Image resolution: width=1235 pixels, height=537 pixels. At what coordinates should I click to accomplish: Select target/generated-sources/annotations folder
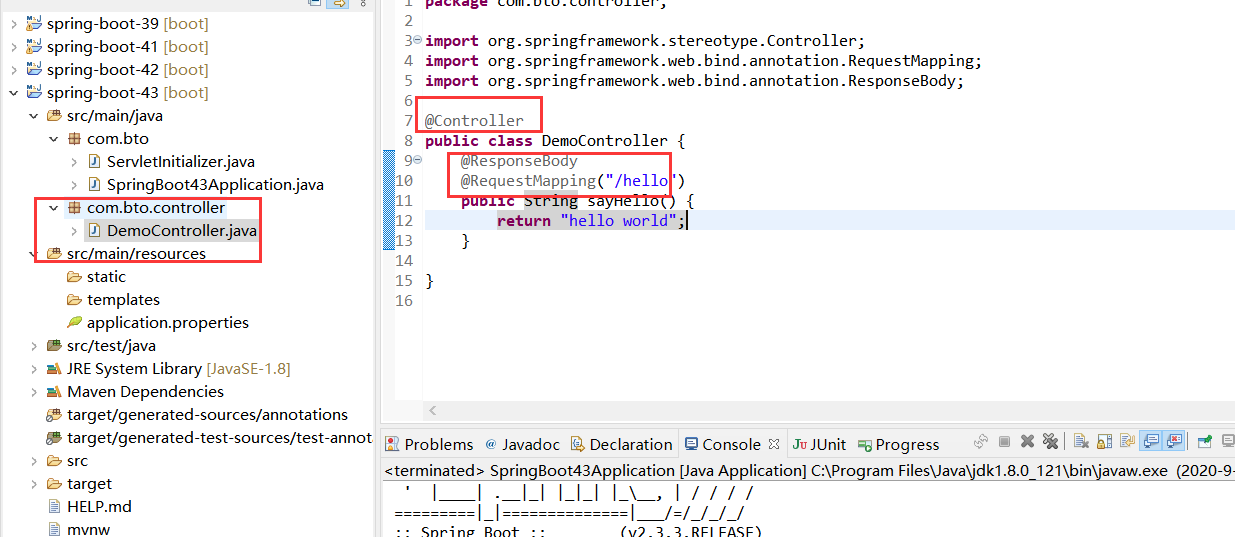click(207, 414)
